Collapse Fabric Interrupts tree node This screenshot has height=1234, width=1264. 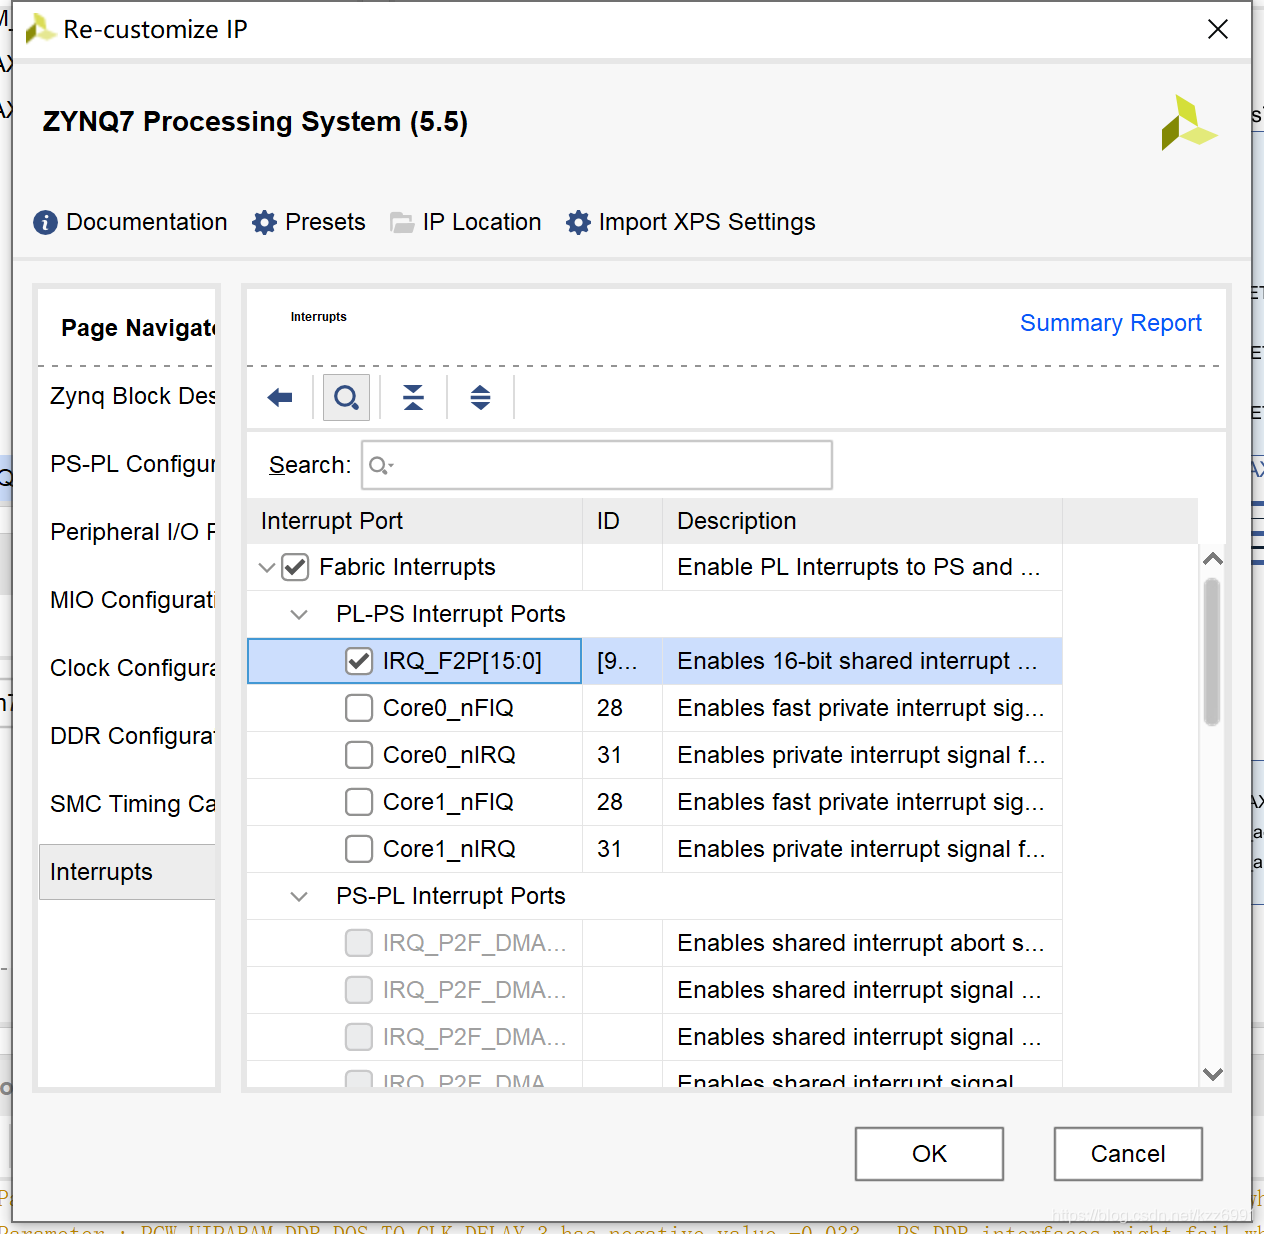[x=266, y=567]
